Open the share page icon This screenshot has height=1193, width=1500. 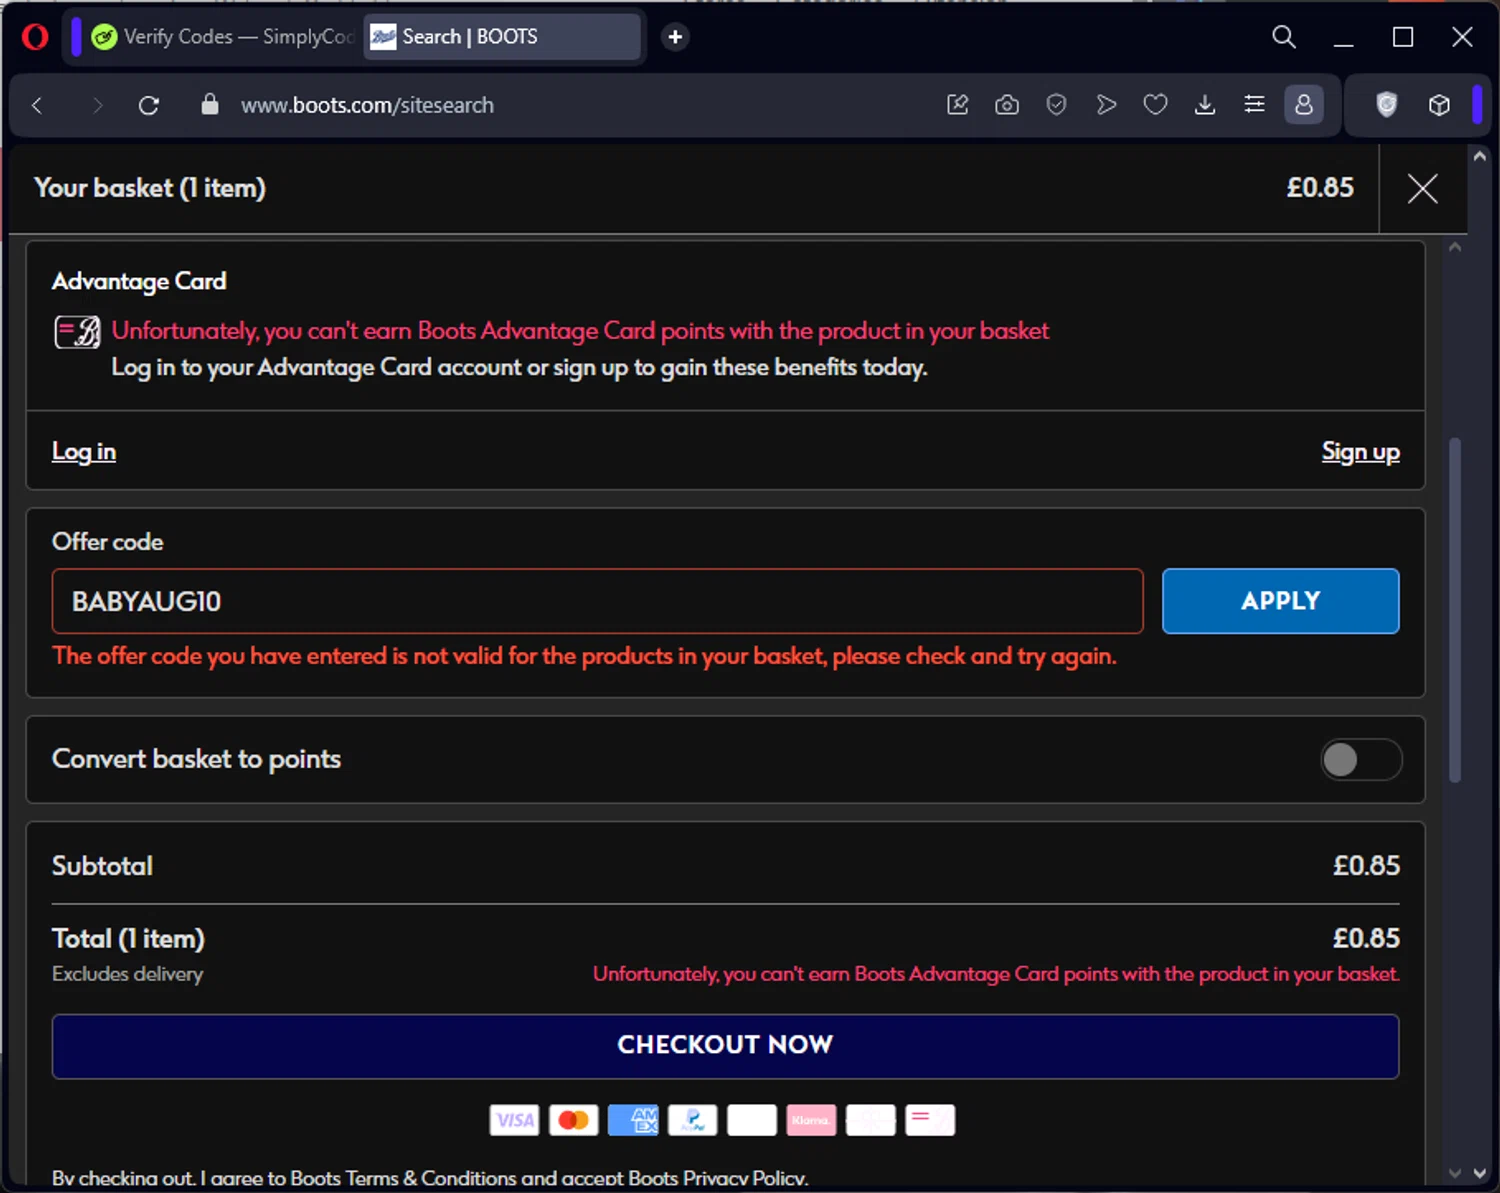pos(957,104)
